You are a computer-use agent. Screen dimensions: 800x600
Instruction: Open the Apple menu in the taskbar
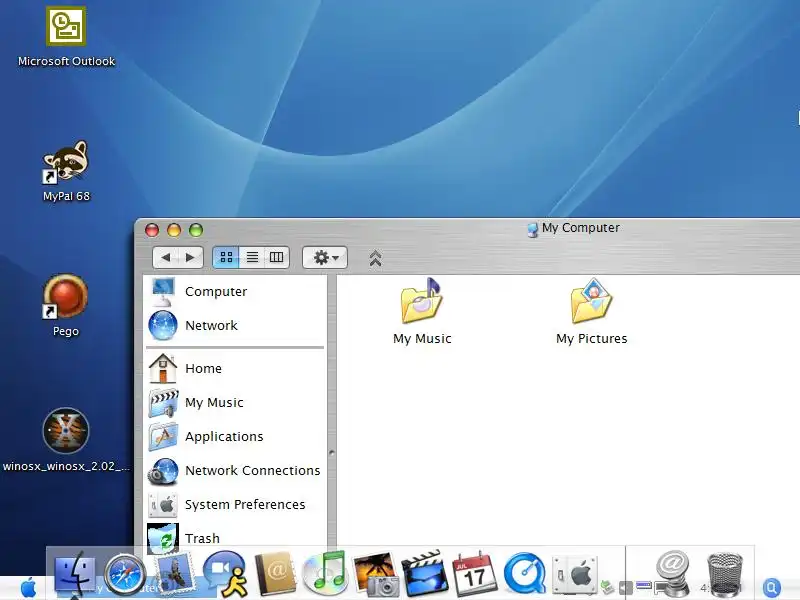tap(28, 587)
